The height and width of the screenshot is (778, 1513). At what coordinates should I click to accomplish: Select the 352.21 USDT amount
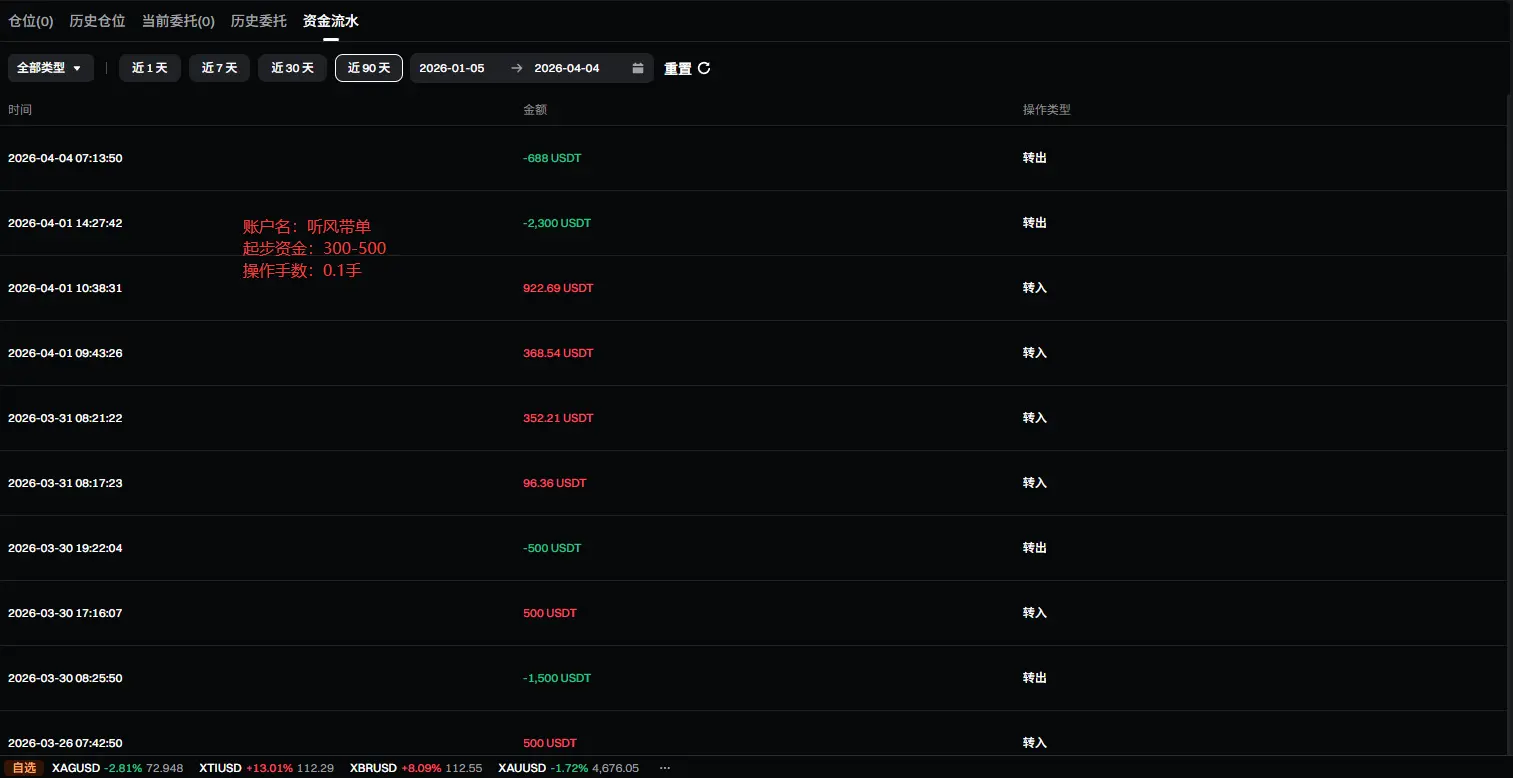(558, 418)
